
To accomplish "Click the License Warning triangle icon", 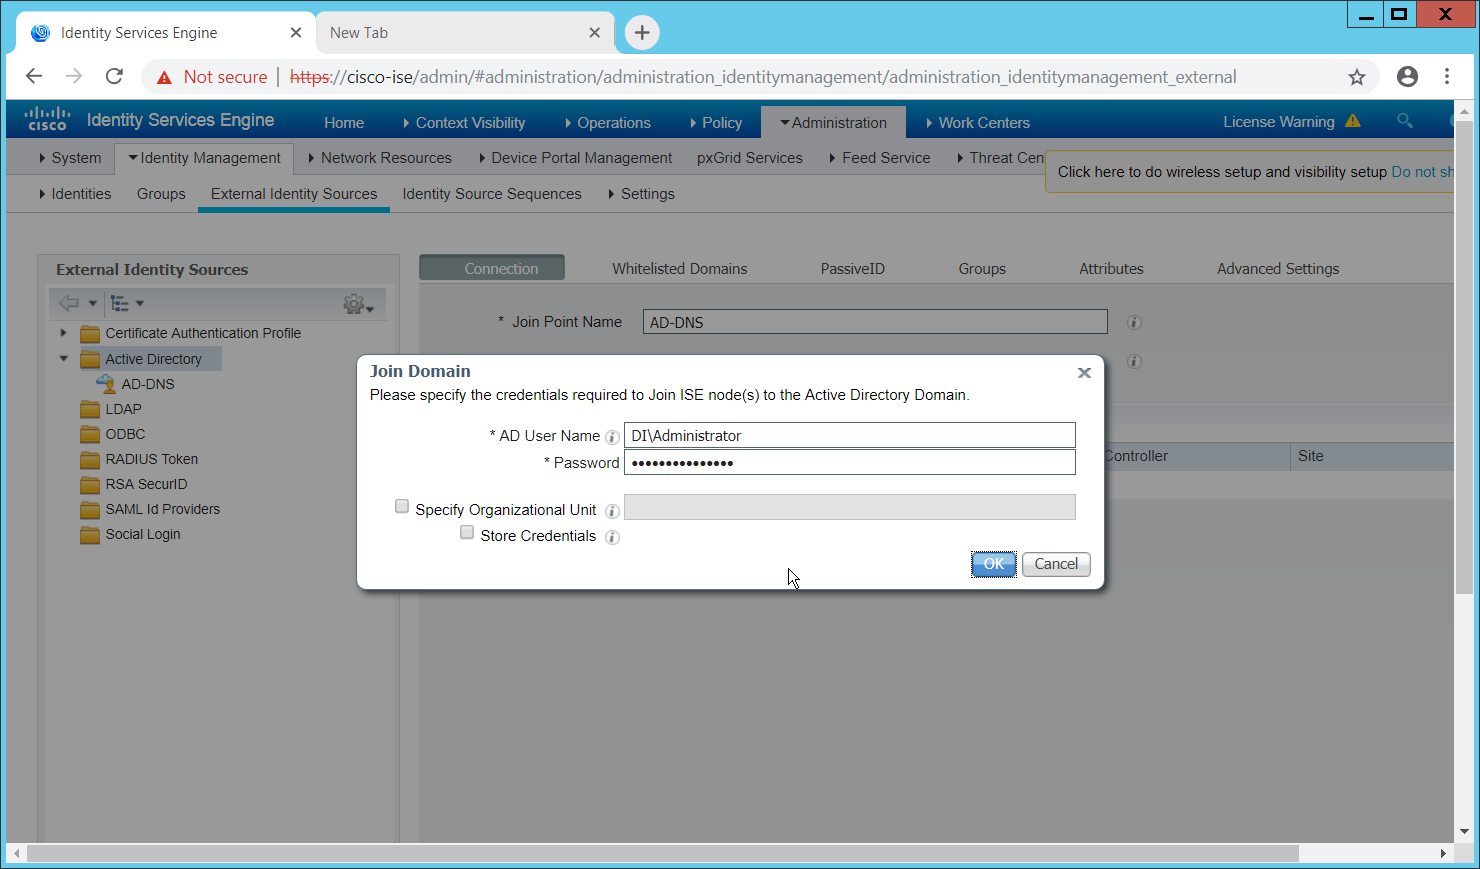I will 1353,122.
